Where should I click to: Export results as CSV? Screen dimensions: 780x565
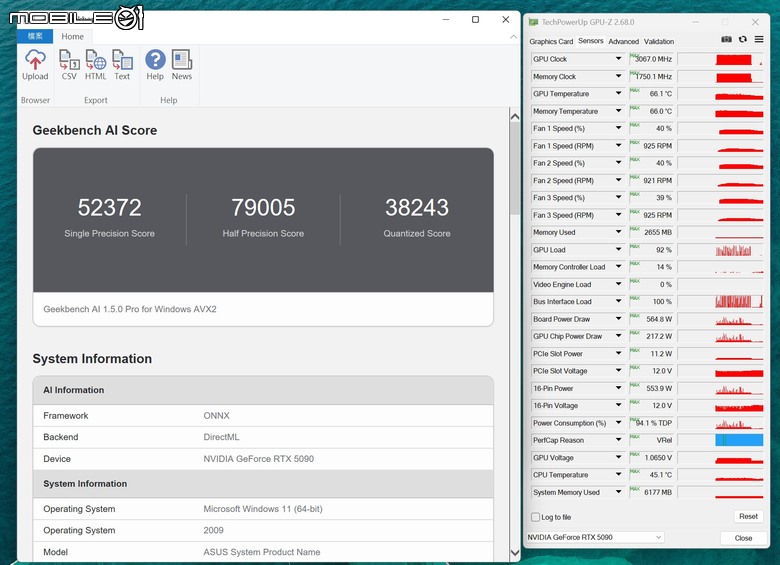click(69, 65)
